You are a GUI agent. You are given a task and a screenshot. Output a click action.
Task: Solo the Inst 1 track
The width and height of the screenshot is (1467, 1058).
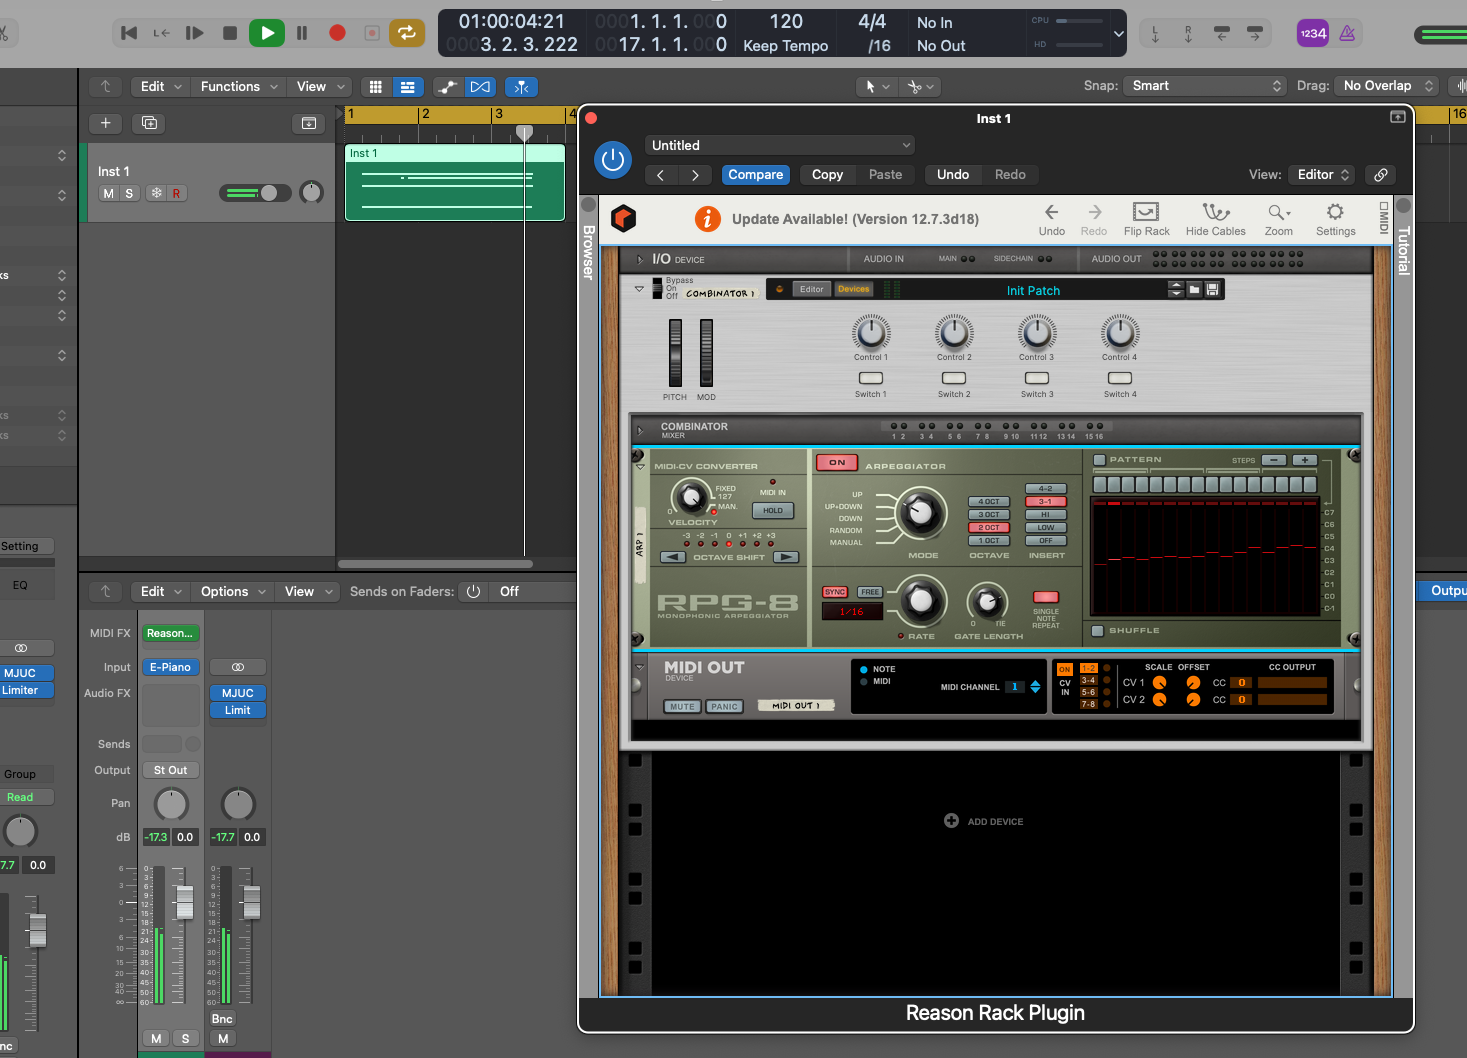(129, 194)
